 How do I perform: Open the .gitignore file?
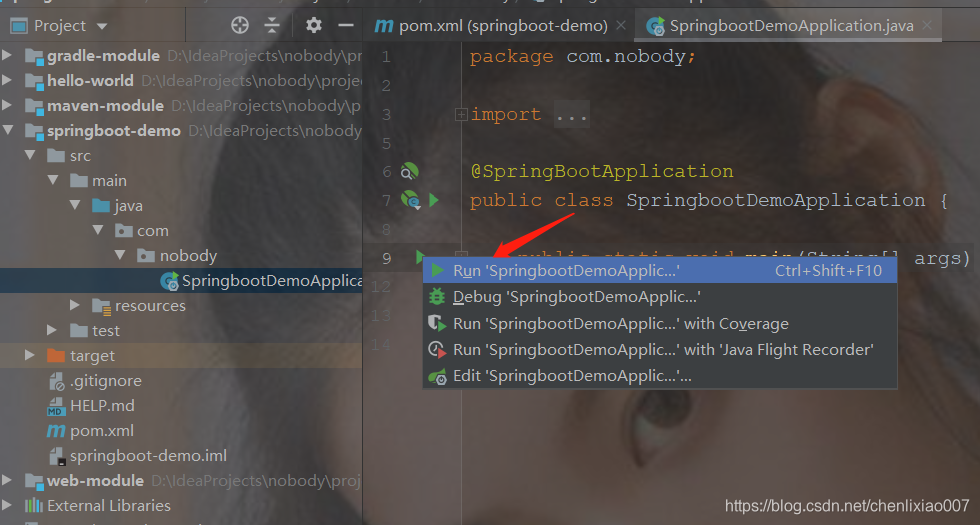click(106, 381)
